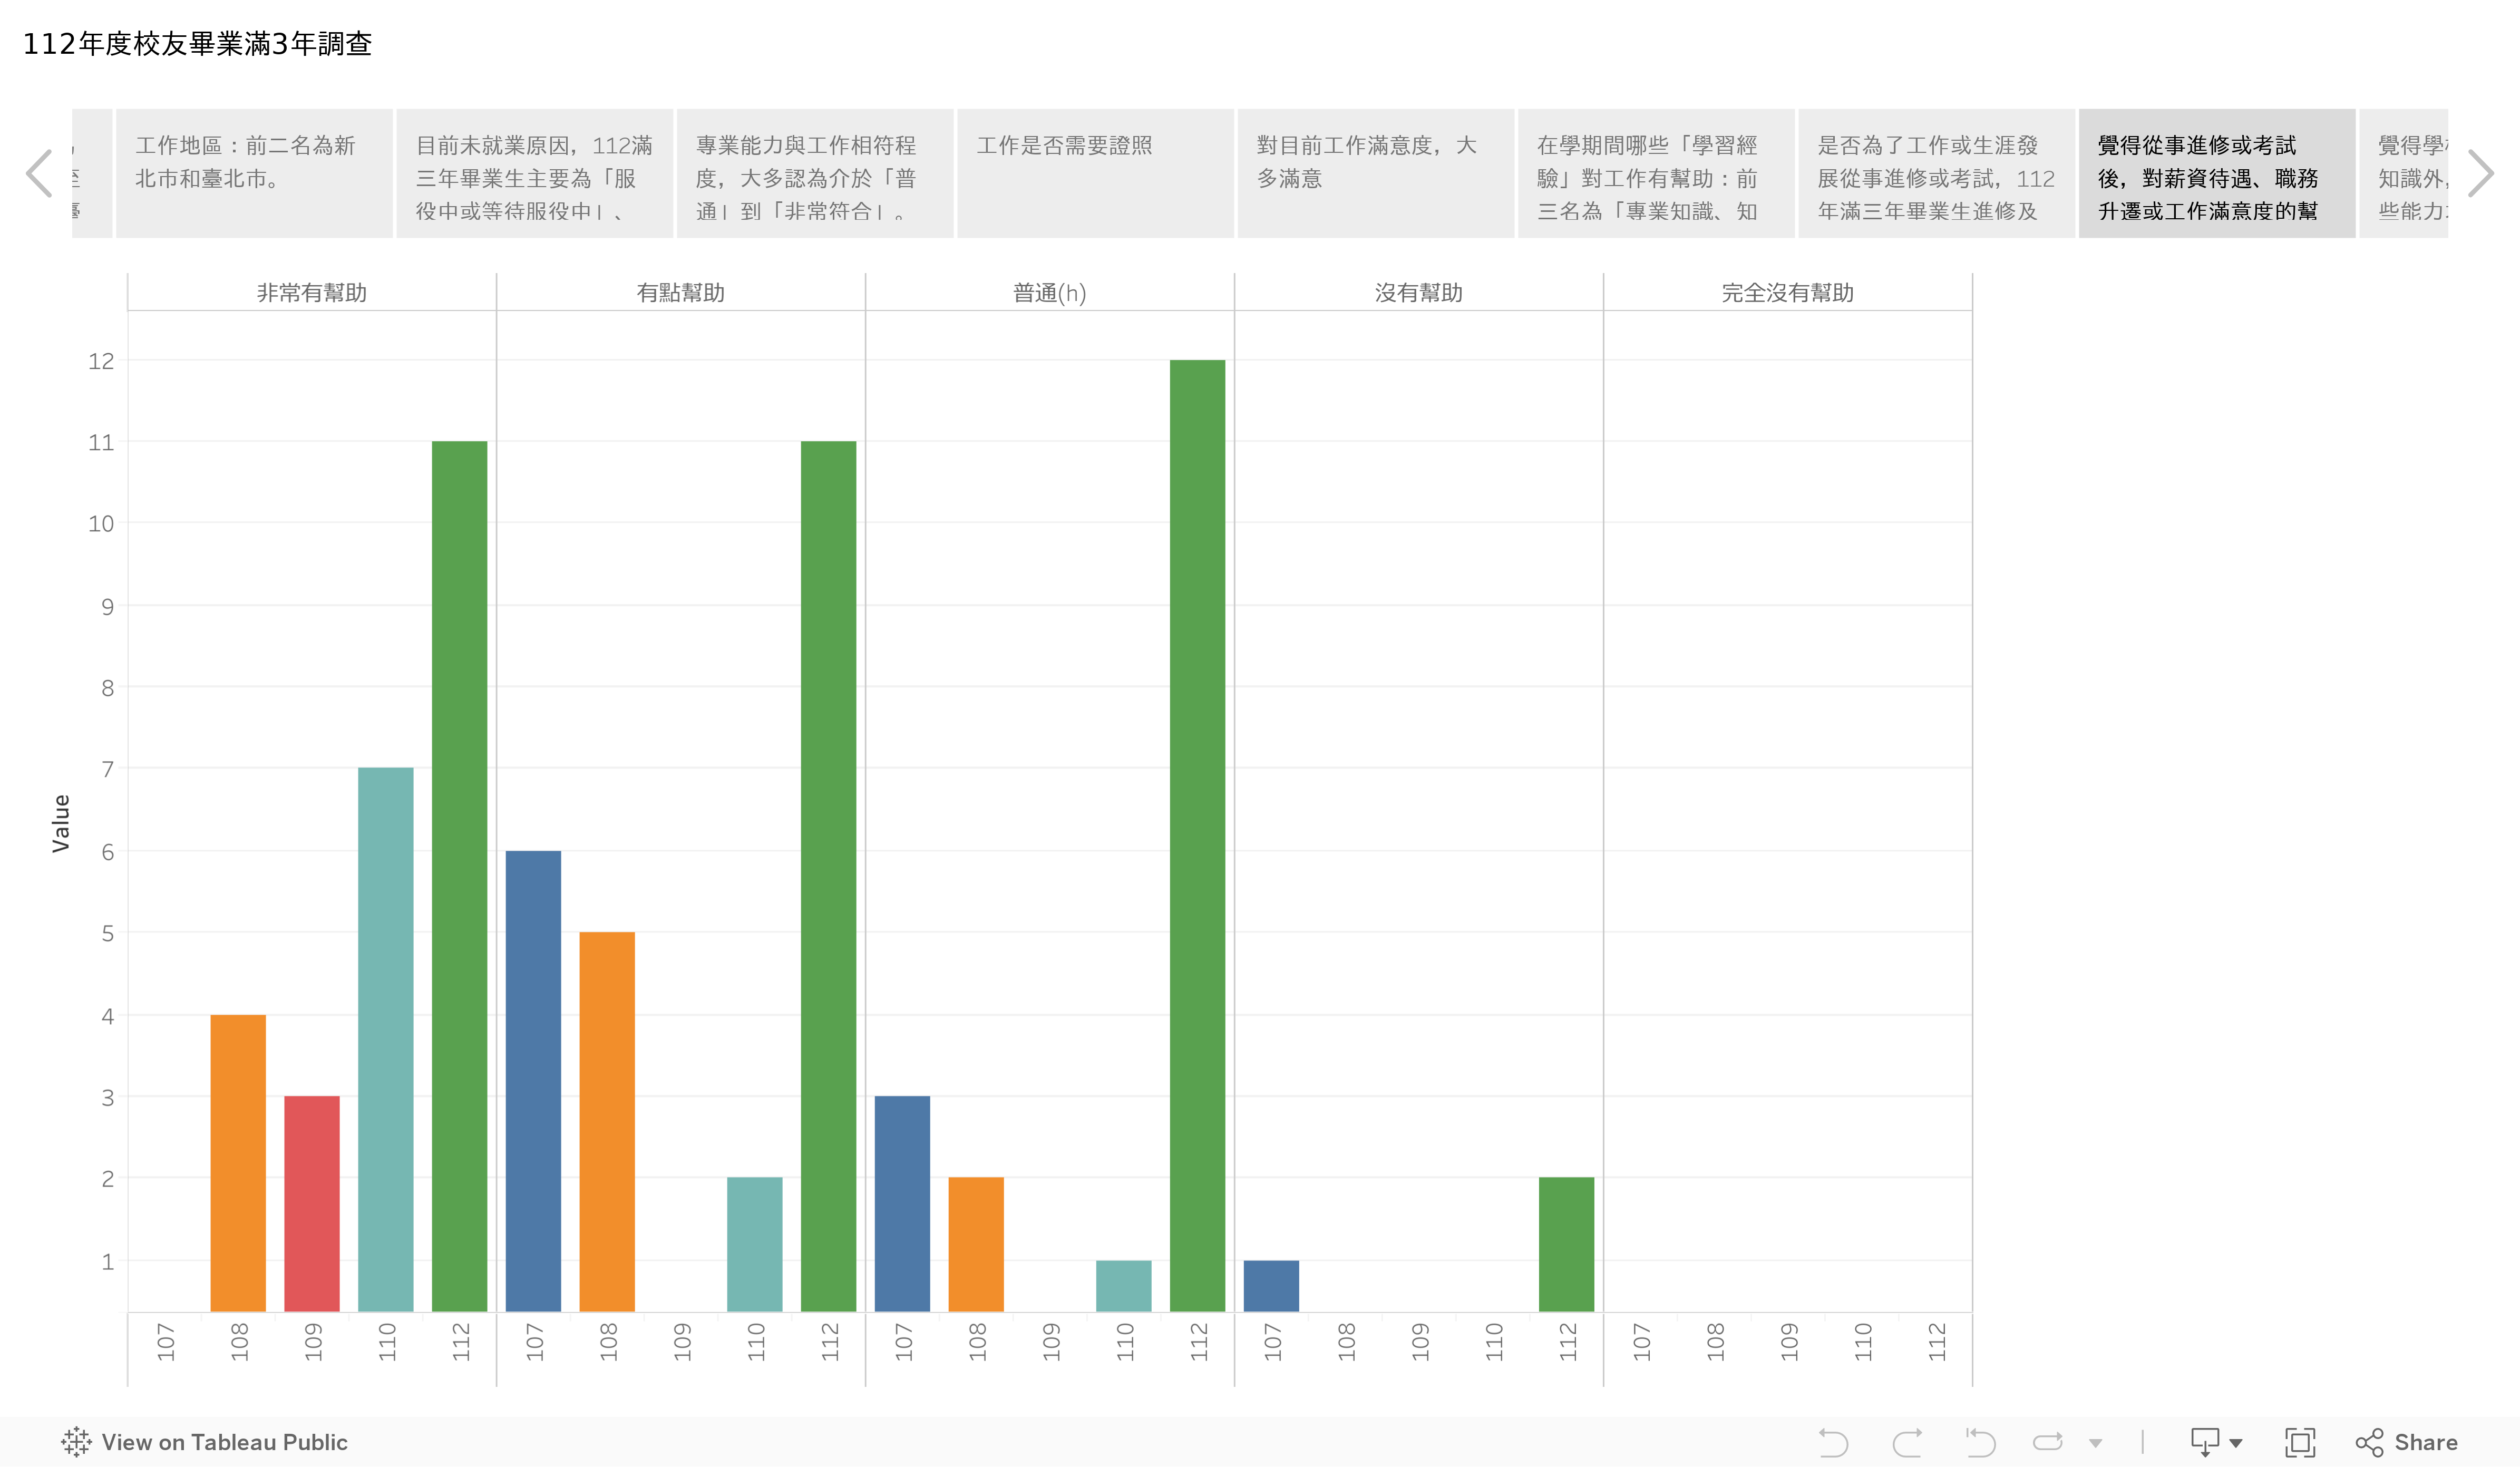Click blue 107 bar in 普通(h)
Image resolution: width=2520 pixels, height=1467 pixels.
(x=902, y=1203)
